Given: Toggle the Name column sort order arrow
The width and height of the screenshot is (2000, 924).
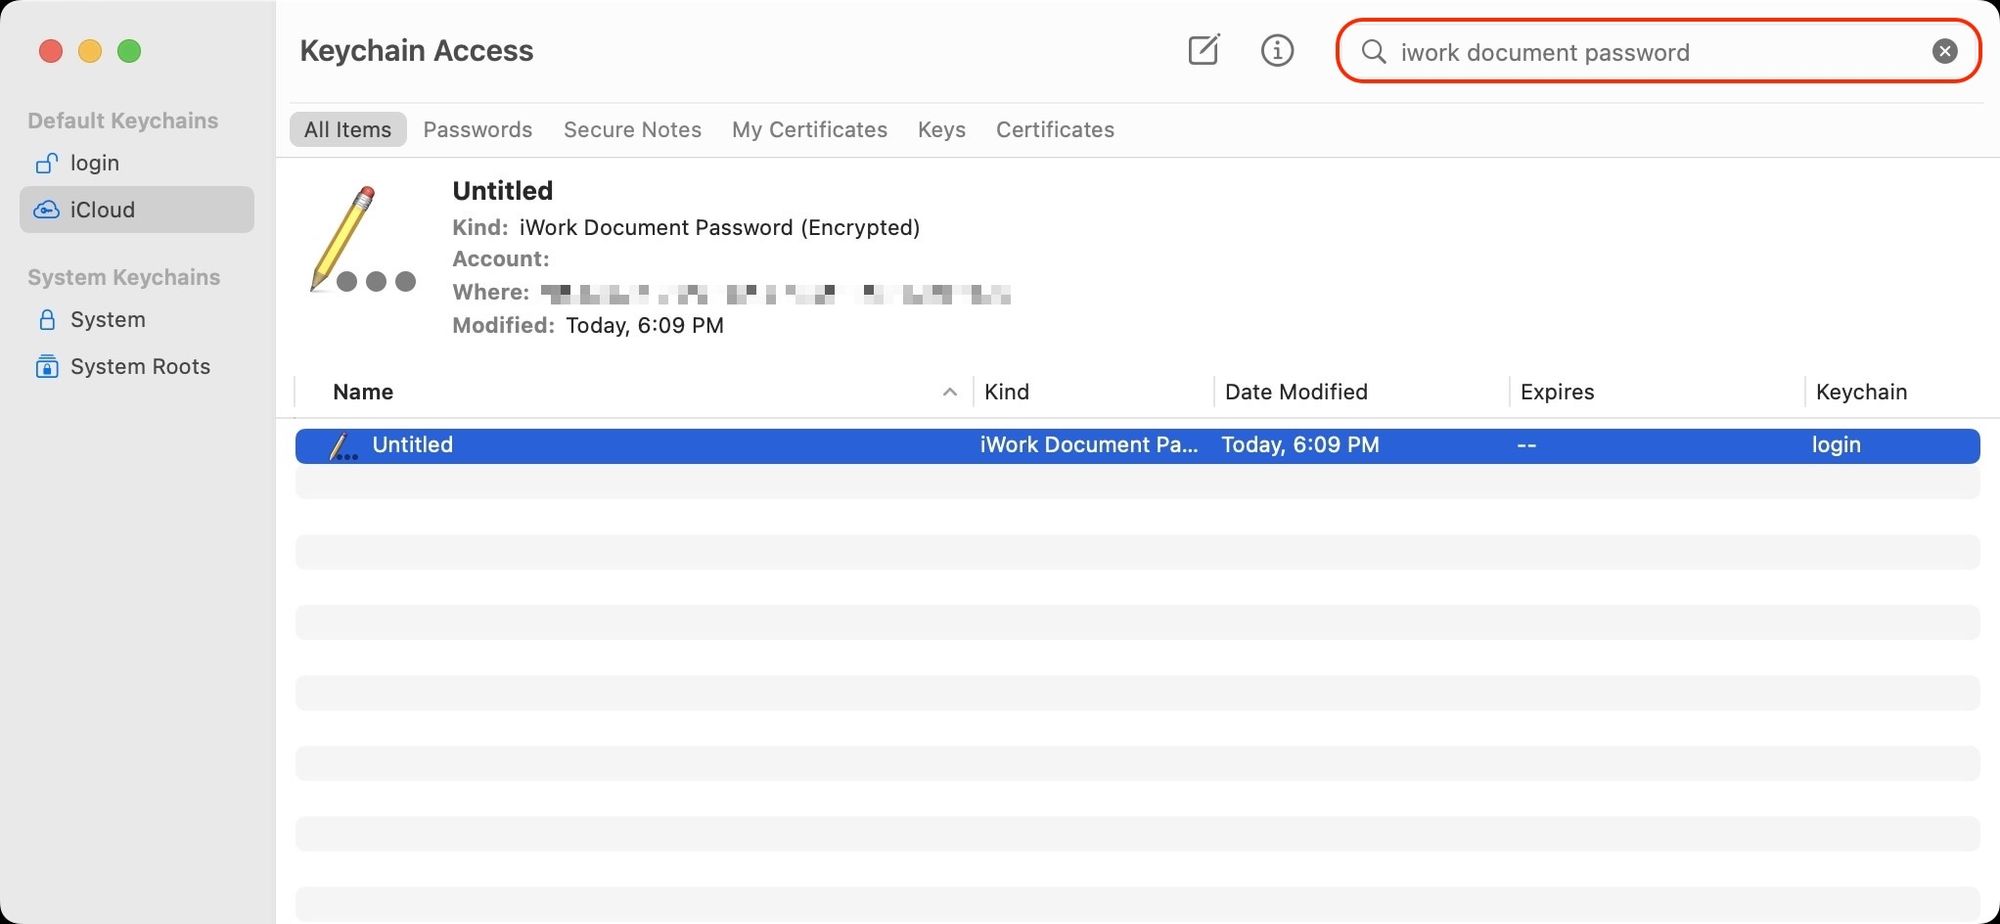Looking at the screenshot, I should (949, 392).
